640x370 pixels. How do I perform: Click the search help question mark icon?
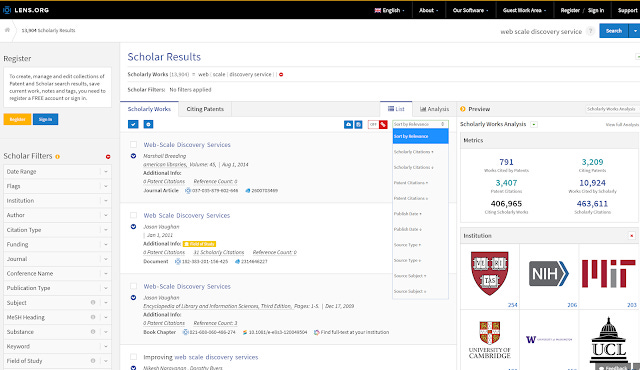point(590,31)
